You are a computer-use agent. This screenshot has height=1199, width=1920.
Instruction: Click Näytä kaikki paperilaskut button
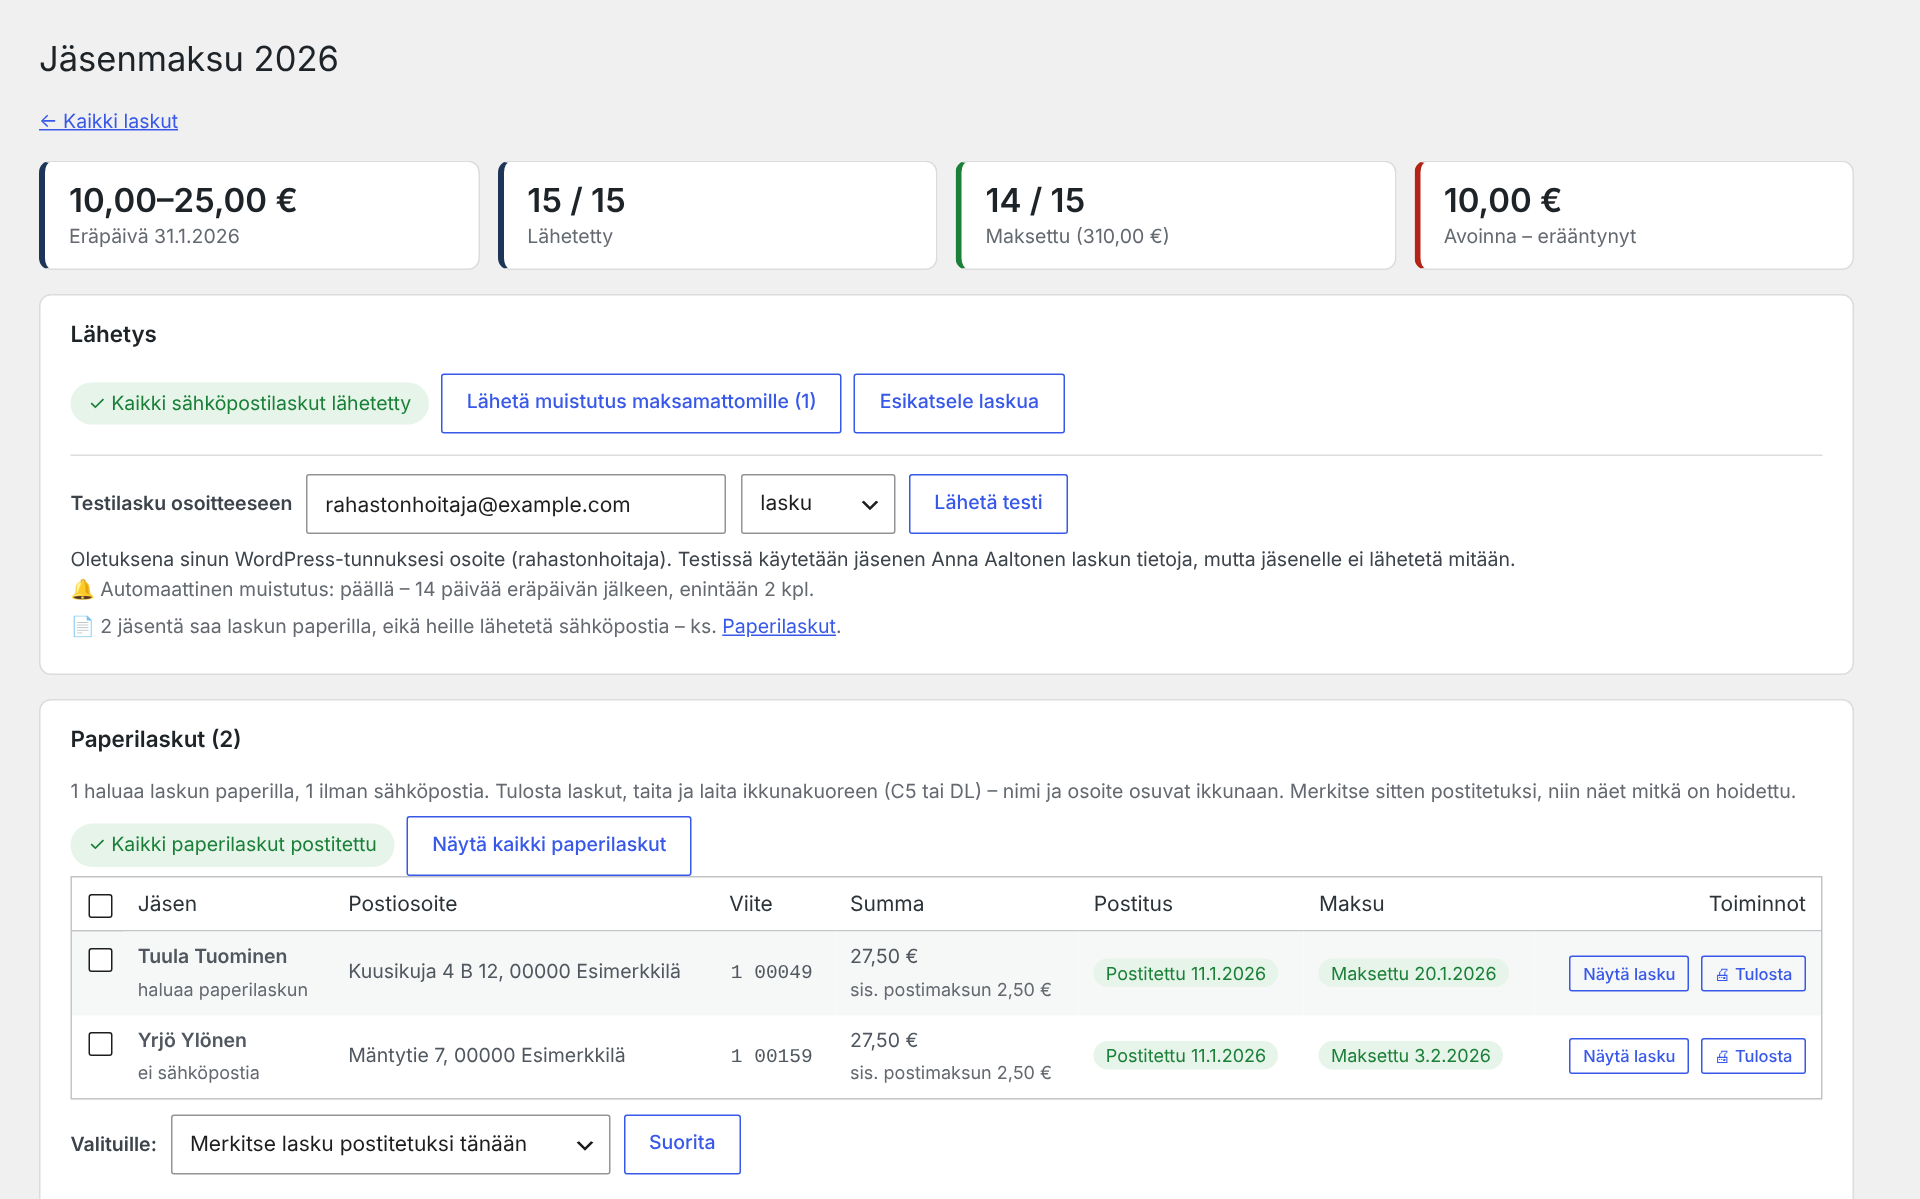coord(549,846)
